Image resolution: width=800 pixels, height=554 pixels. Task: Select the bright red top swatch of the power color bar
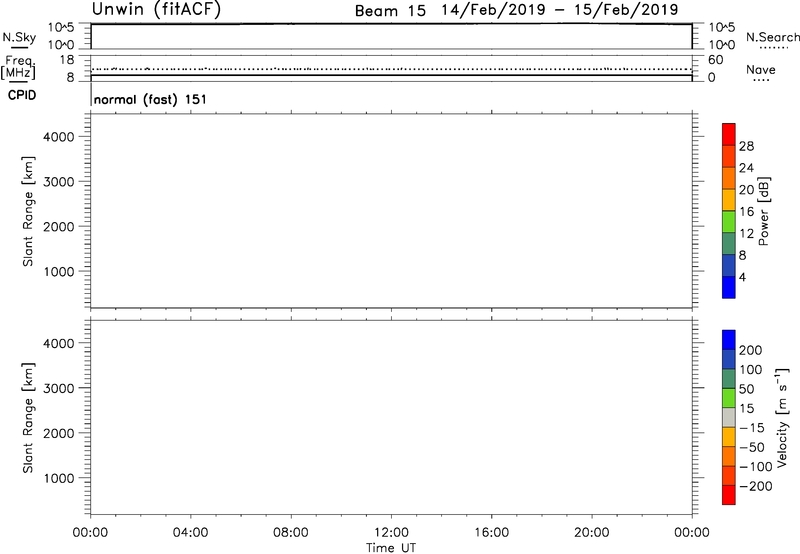point(729,134)
